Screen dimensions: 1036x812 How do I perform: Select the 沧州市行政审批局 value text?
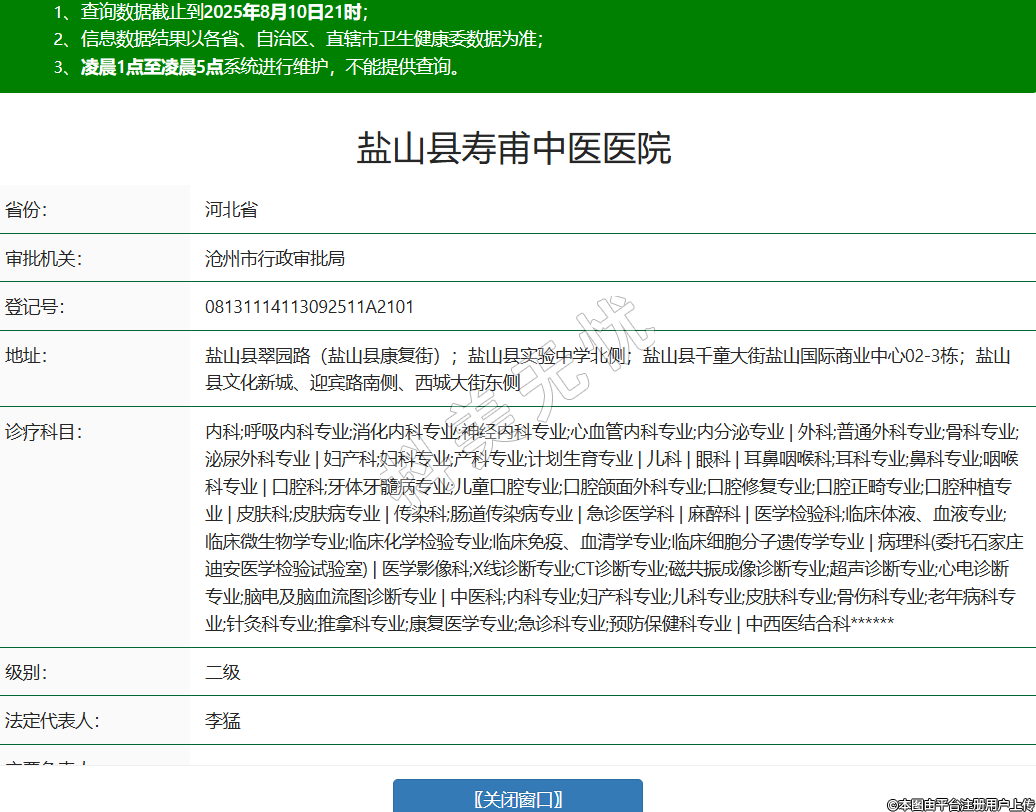point(275,258)
